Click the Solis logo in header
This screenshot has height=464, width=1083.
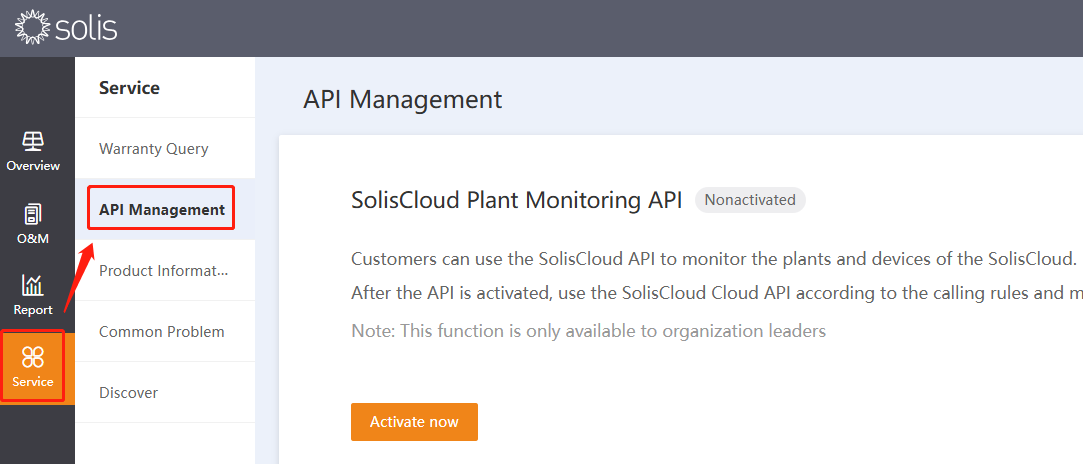point(66,28)
